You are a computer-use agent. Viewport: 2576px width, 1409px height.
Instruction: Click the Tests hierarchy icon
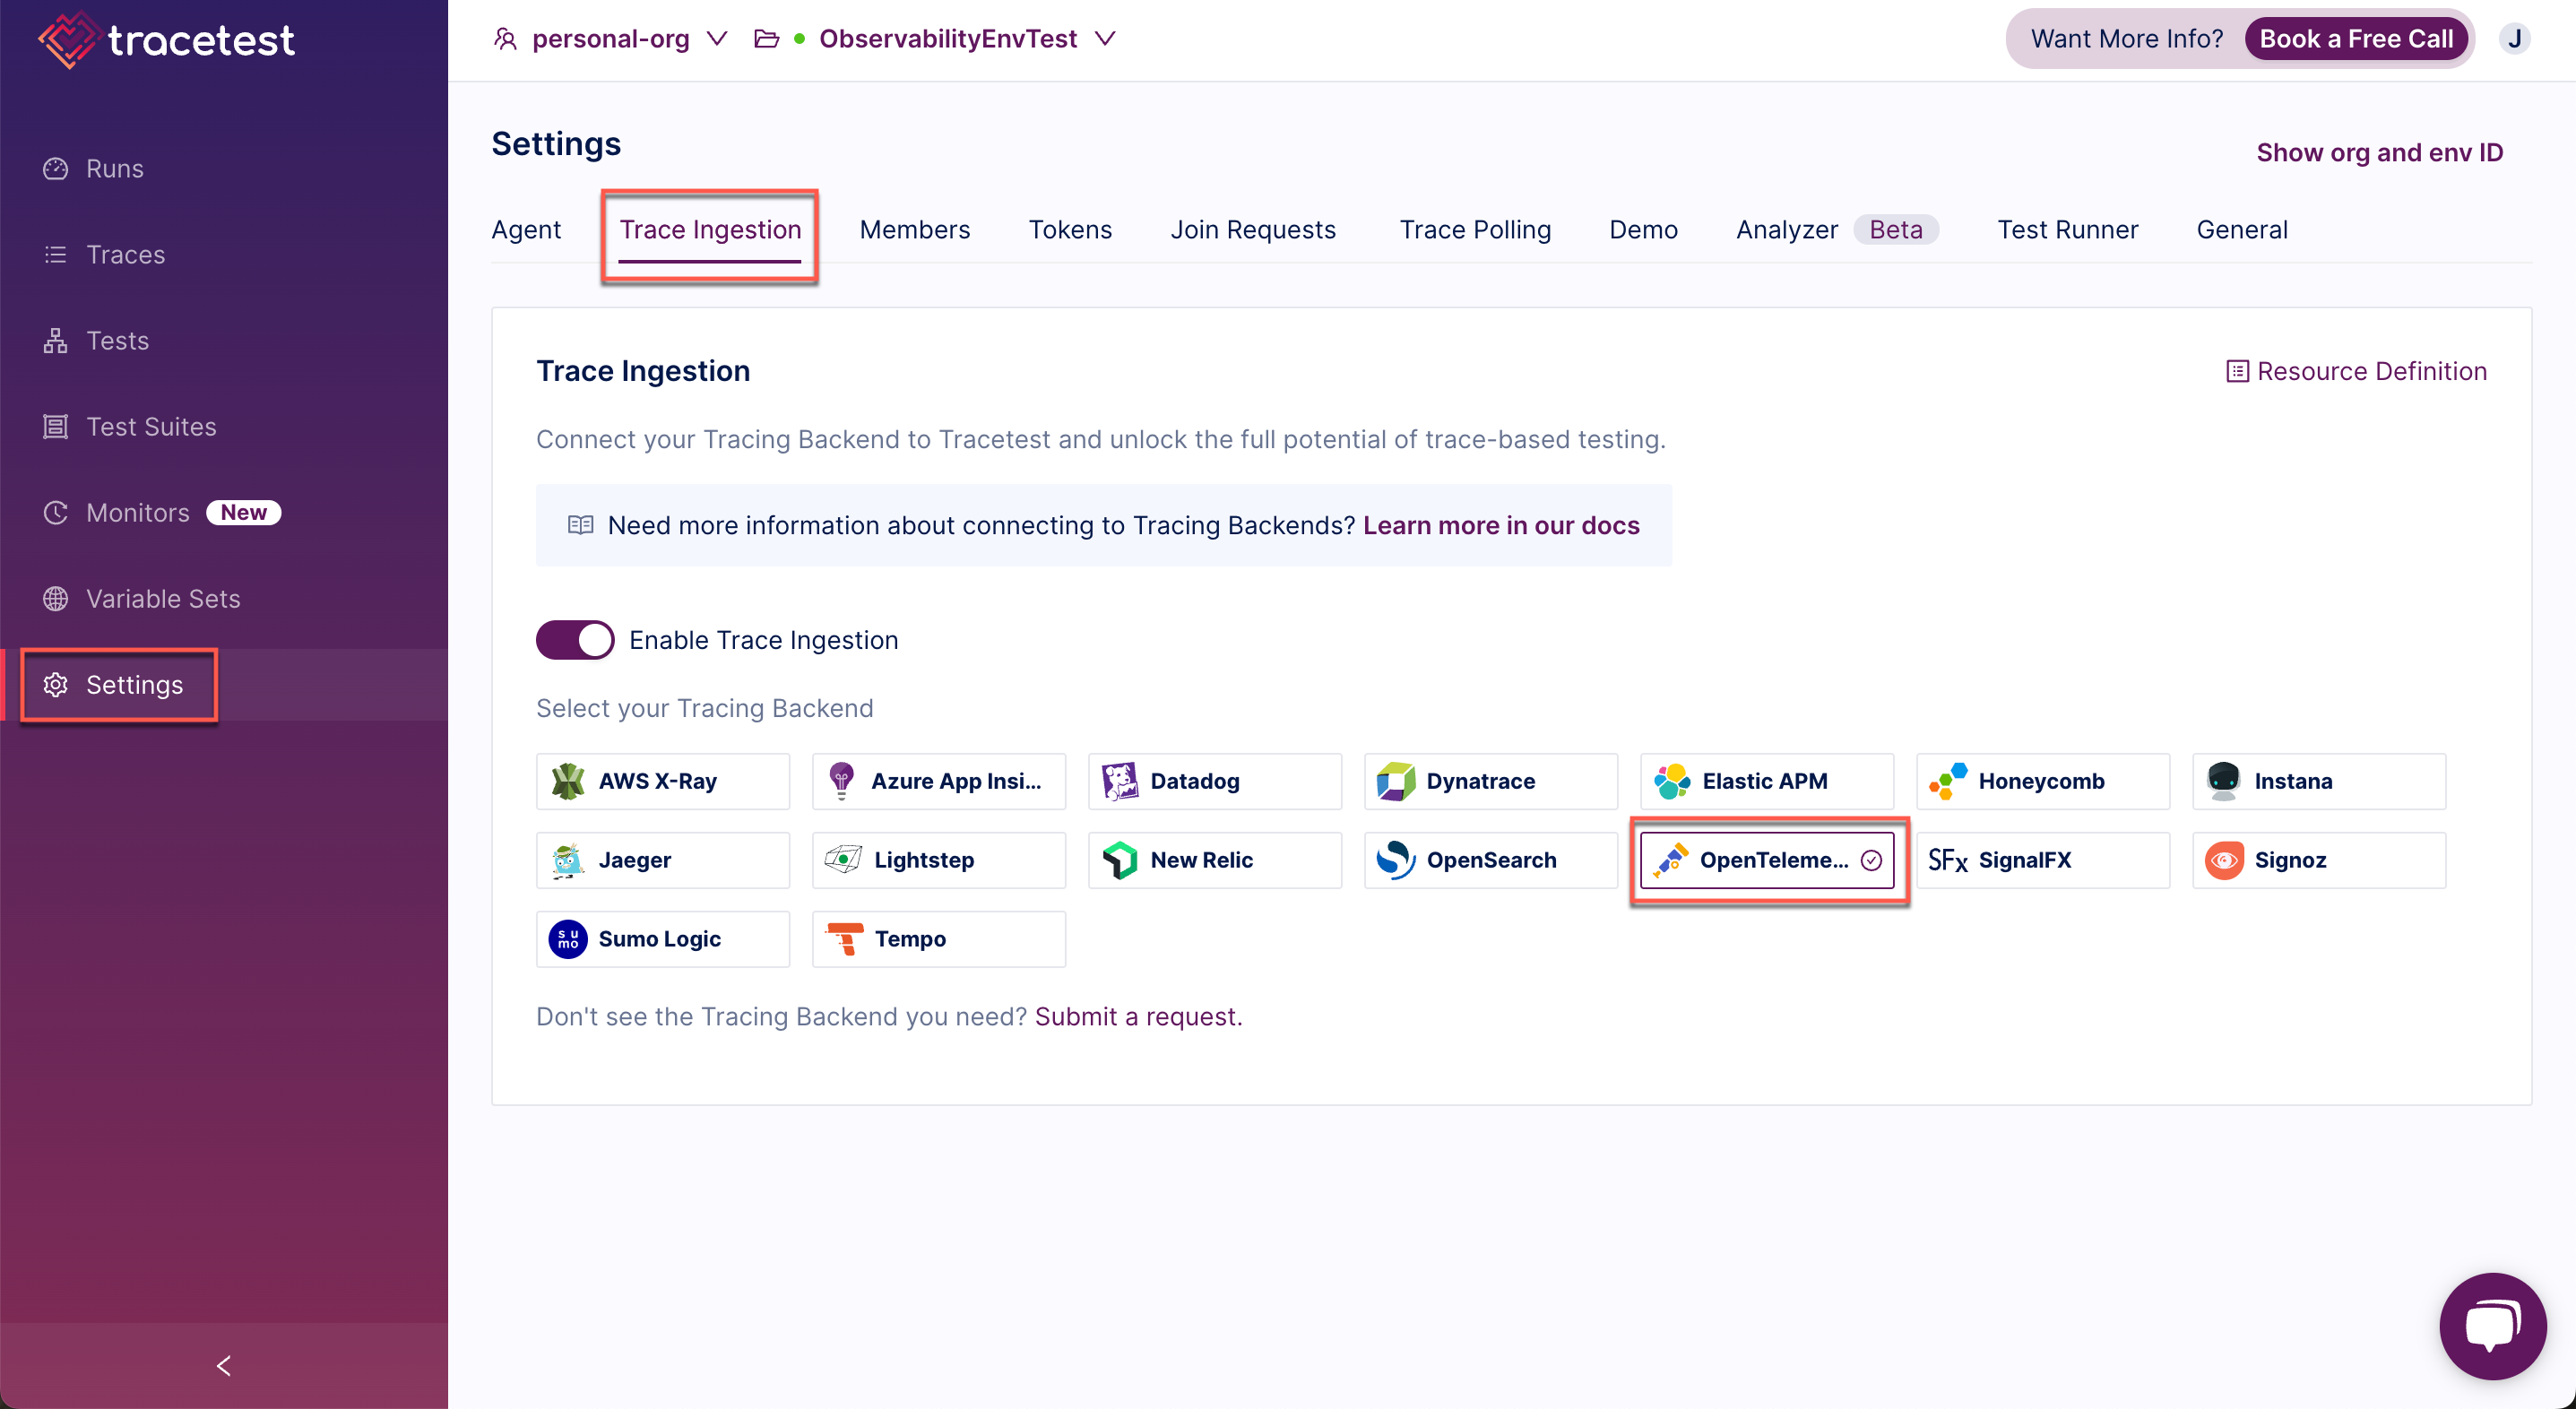tap(55, 341)
